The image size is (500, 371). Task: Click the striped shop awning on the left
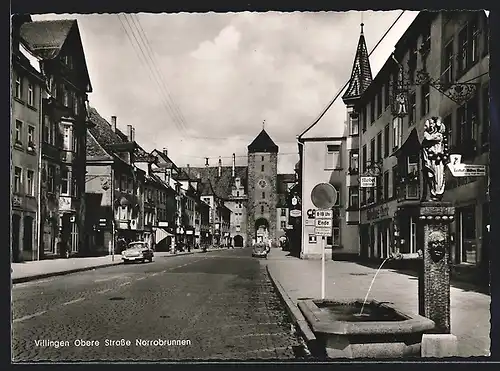pos(163,236)
